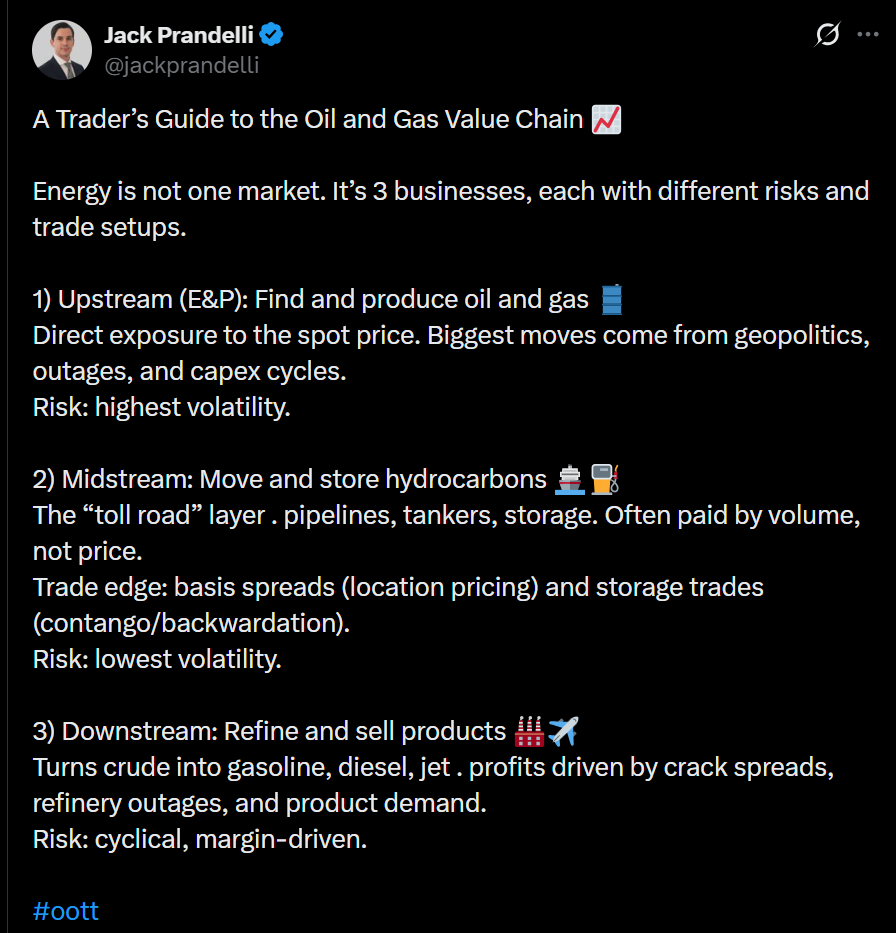This screenshot has width=896, height=933.
Task: Click the factory emoji
Action: pos(529,731)
